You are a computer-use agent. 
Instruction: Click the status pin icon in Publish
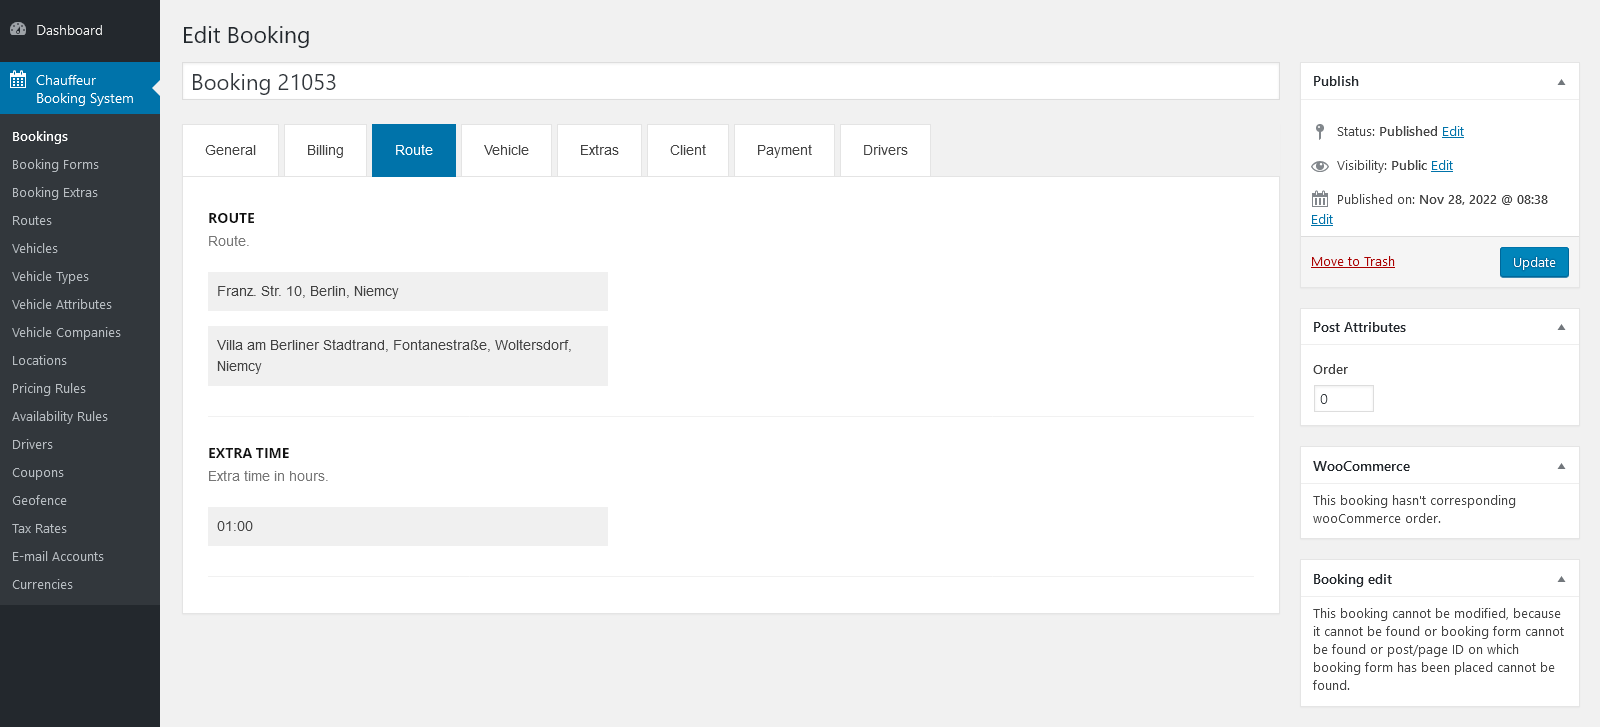tap(1320, 131)
